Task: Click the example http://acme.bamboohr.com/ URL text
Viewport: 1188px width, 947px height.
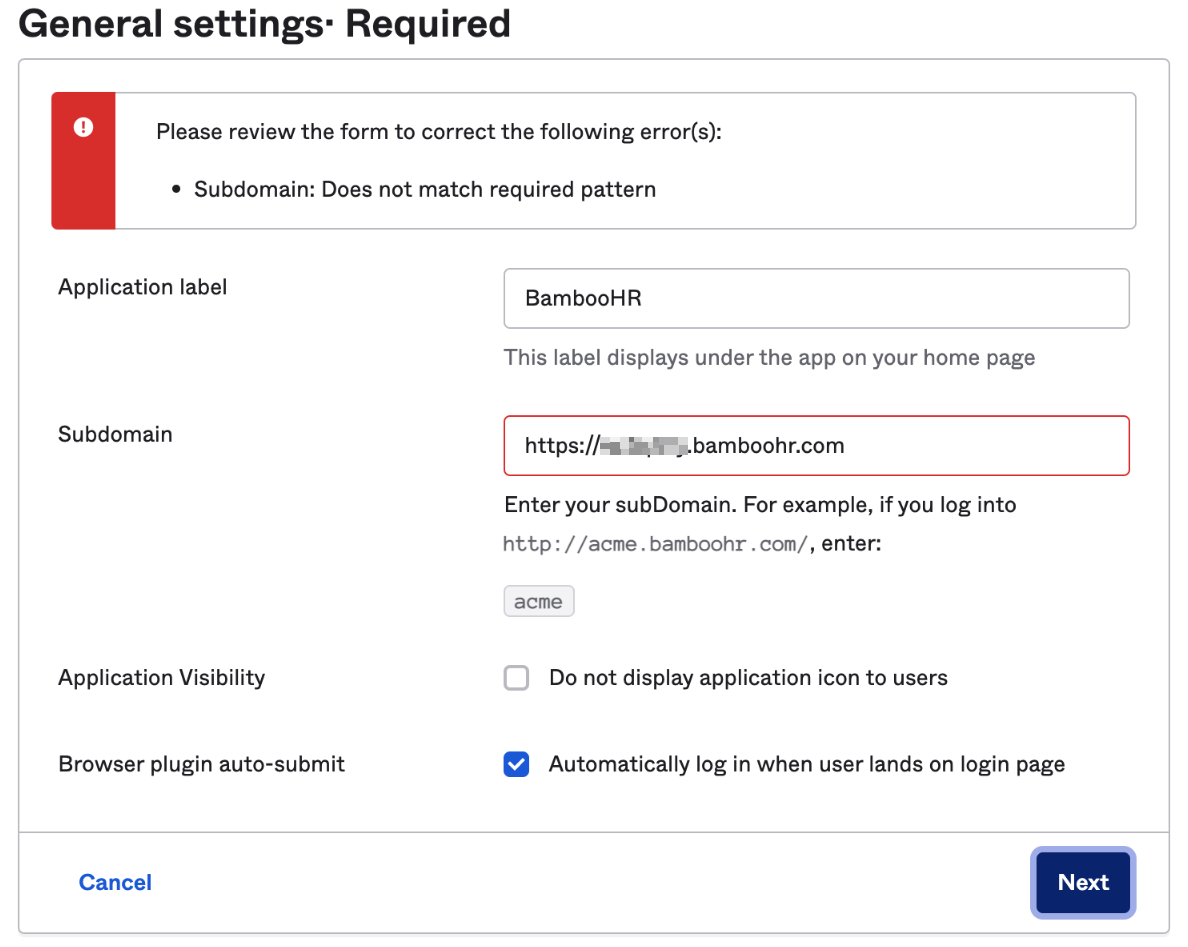Action: coord(654,546)
